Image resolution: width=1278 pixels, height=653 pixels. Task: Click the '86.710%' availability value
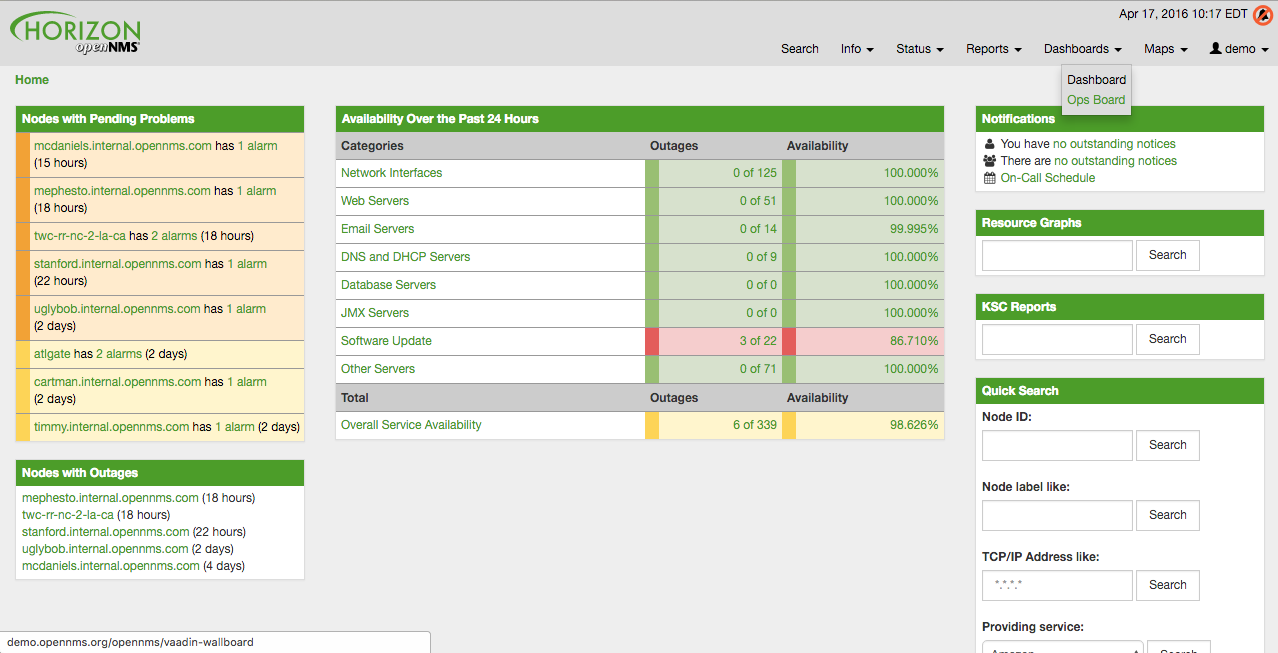914,341
